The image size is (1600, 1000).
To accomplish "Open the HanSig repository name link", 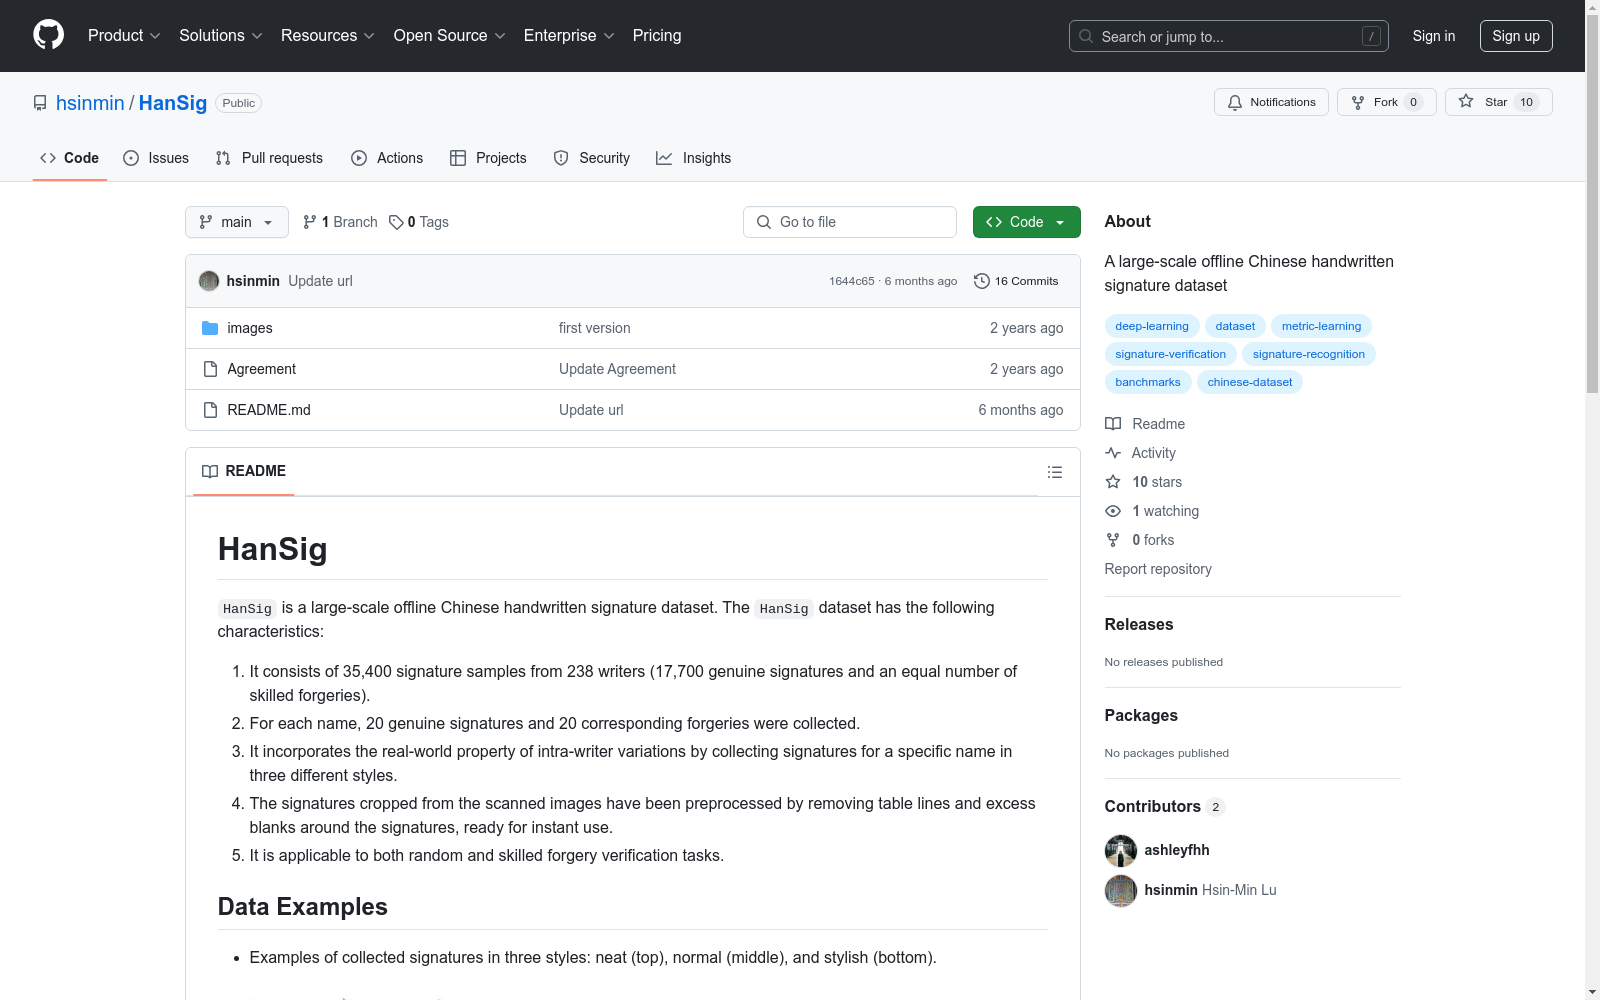I will point(173,103).
